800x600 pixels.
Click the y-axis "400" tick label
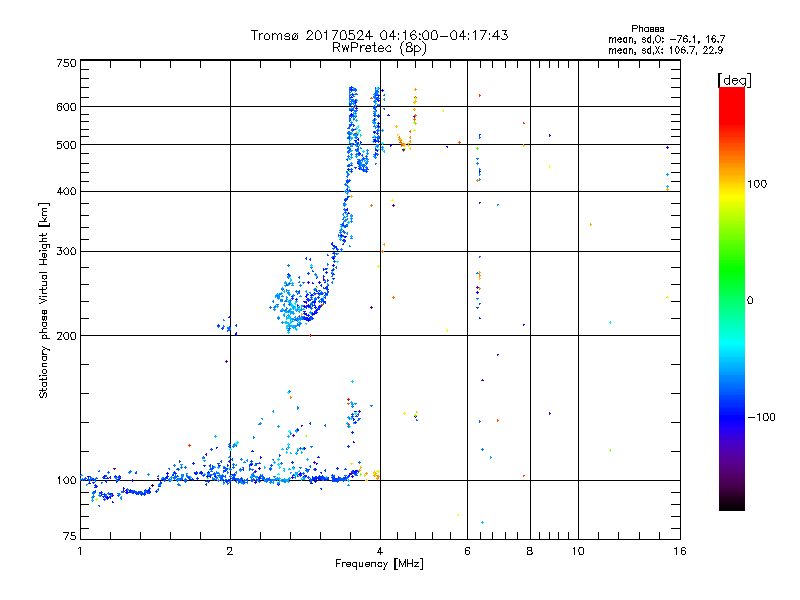pyautogui.click(x=66, y=192)
